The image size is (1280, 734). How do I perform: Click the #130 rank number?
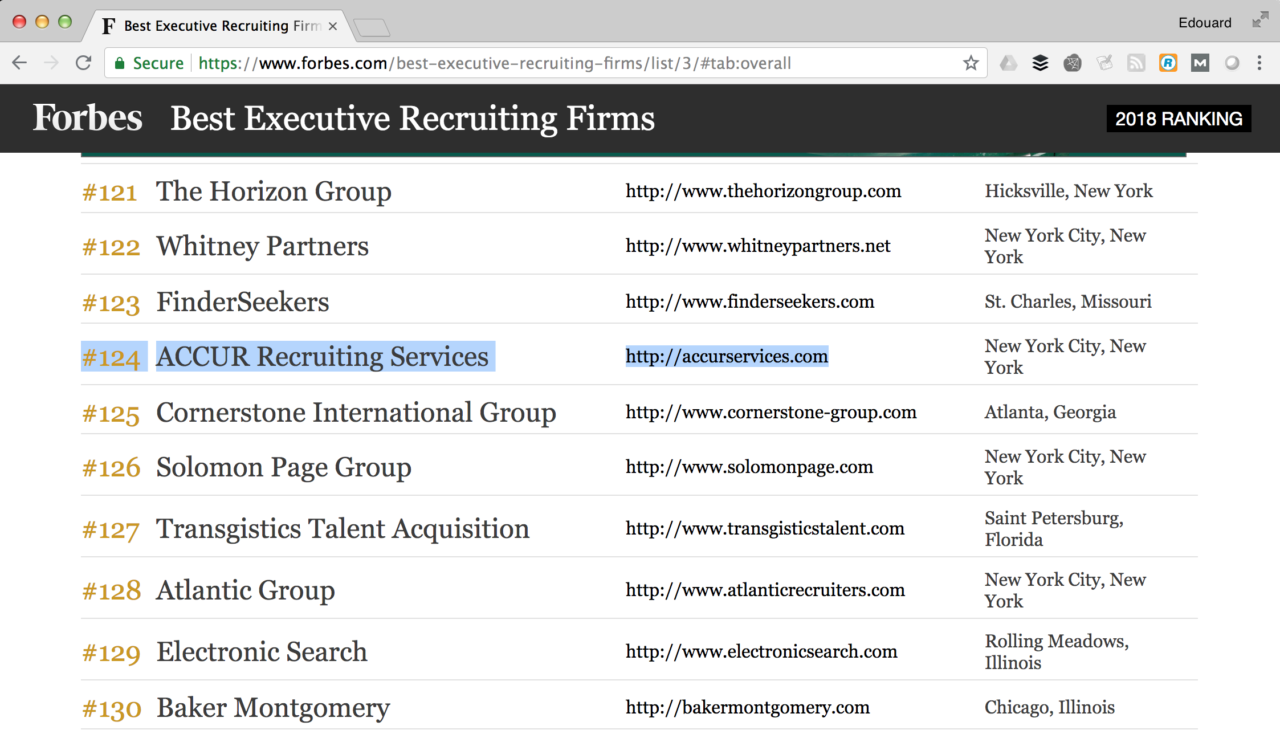pos(111,709)
